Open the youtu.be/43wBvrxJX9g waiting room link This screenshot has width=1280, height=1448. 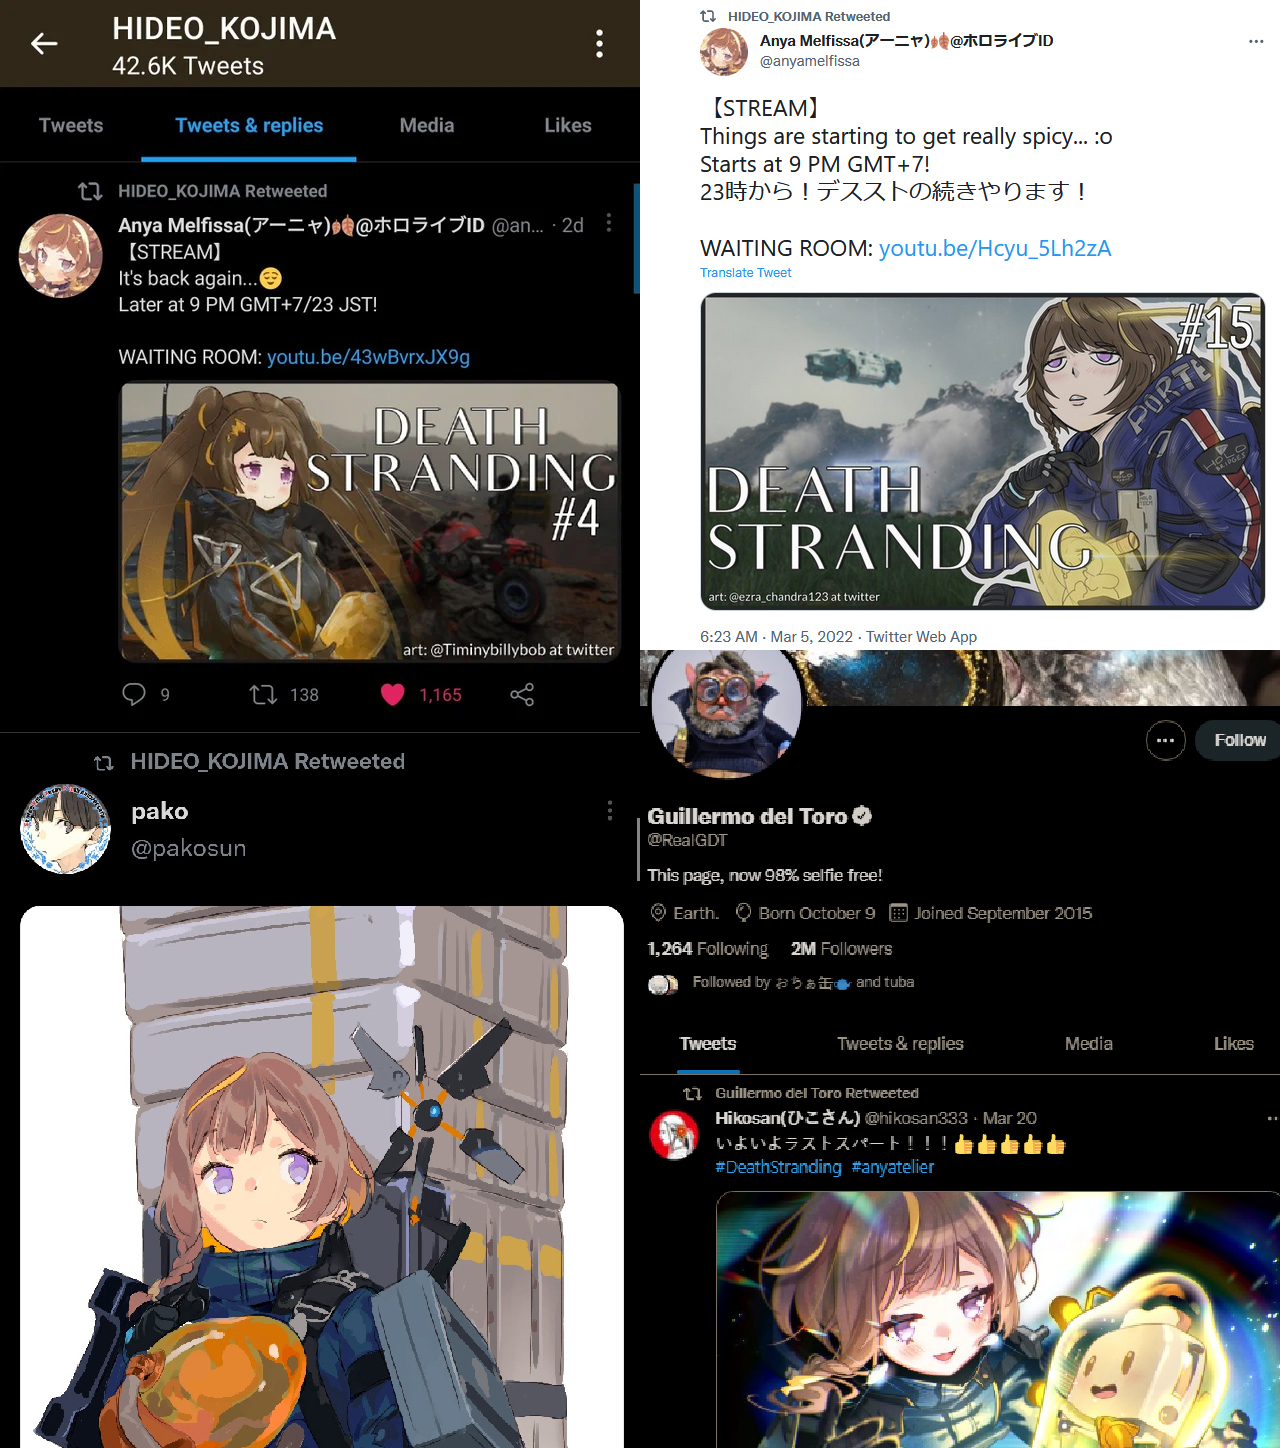click(x=368, y=357)
